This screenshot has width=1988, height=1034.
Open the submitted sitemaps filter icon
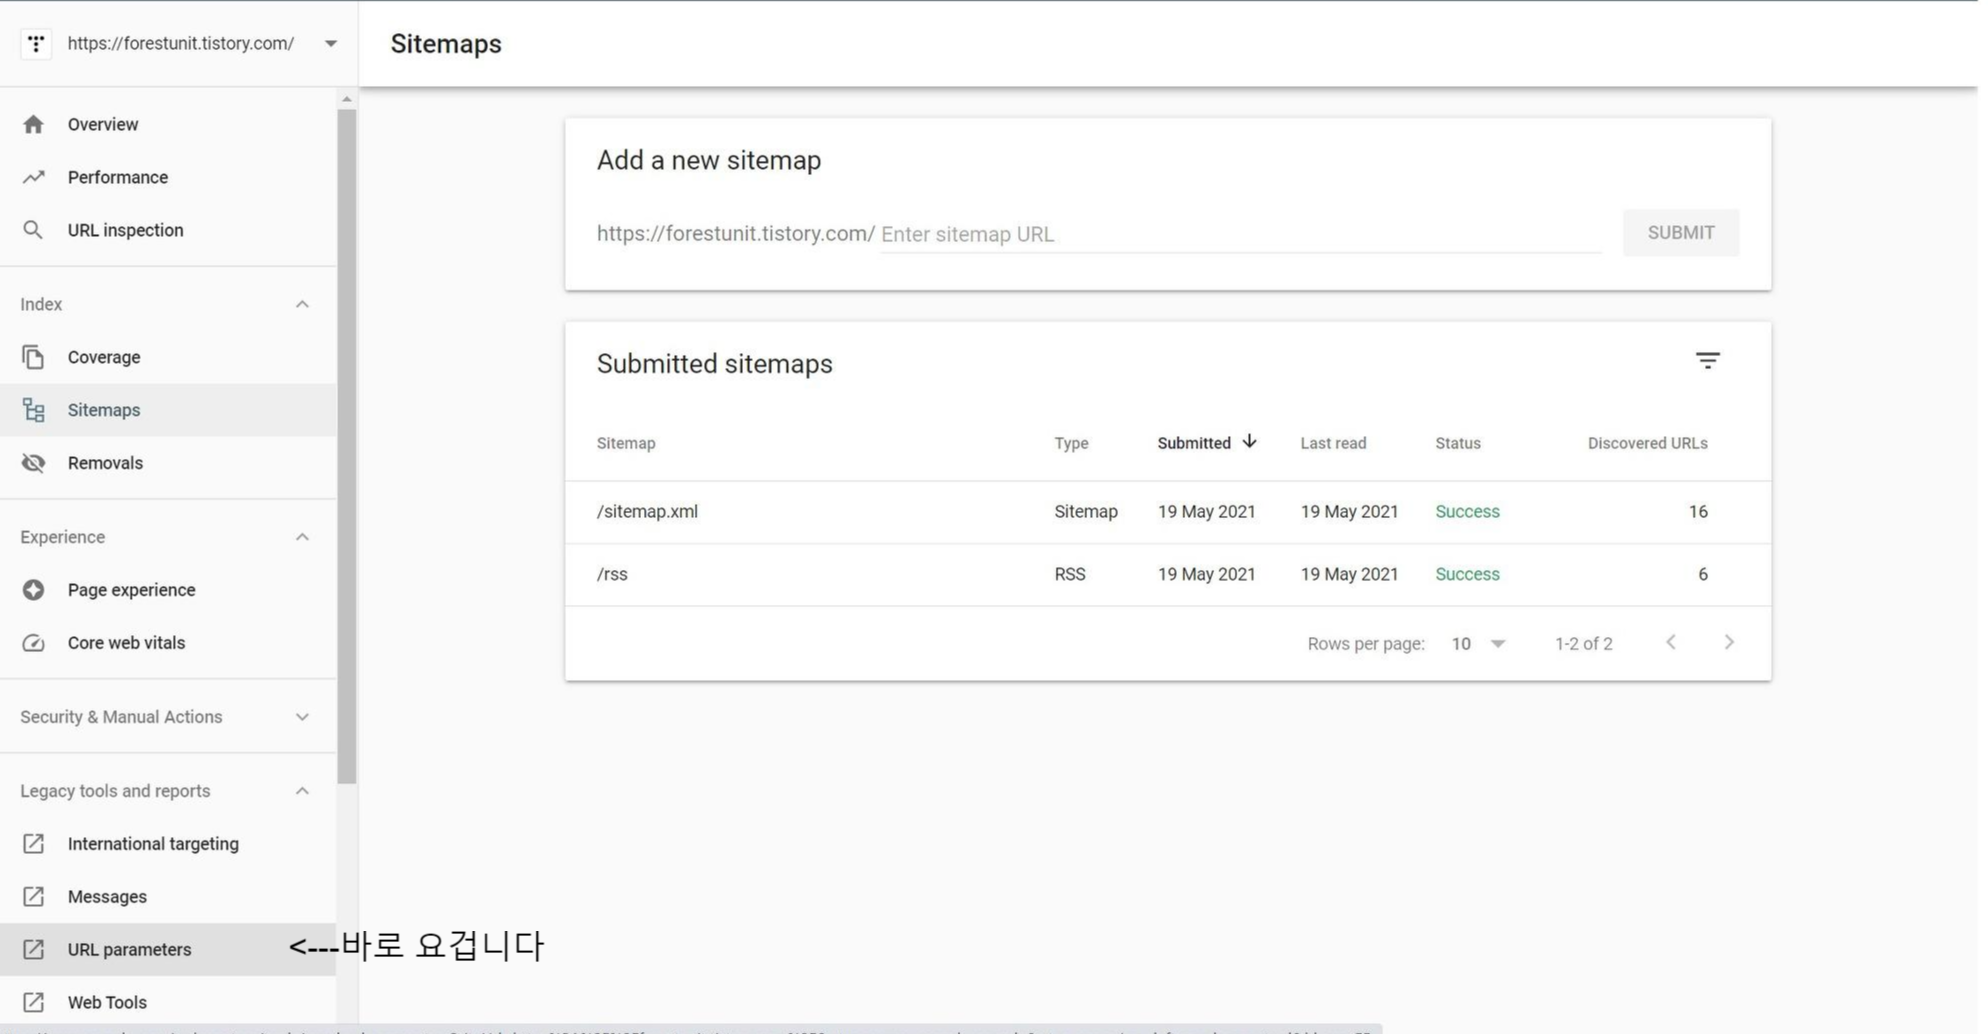(1707, 361)
